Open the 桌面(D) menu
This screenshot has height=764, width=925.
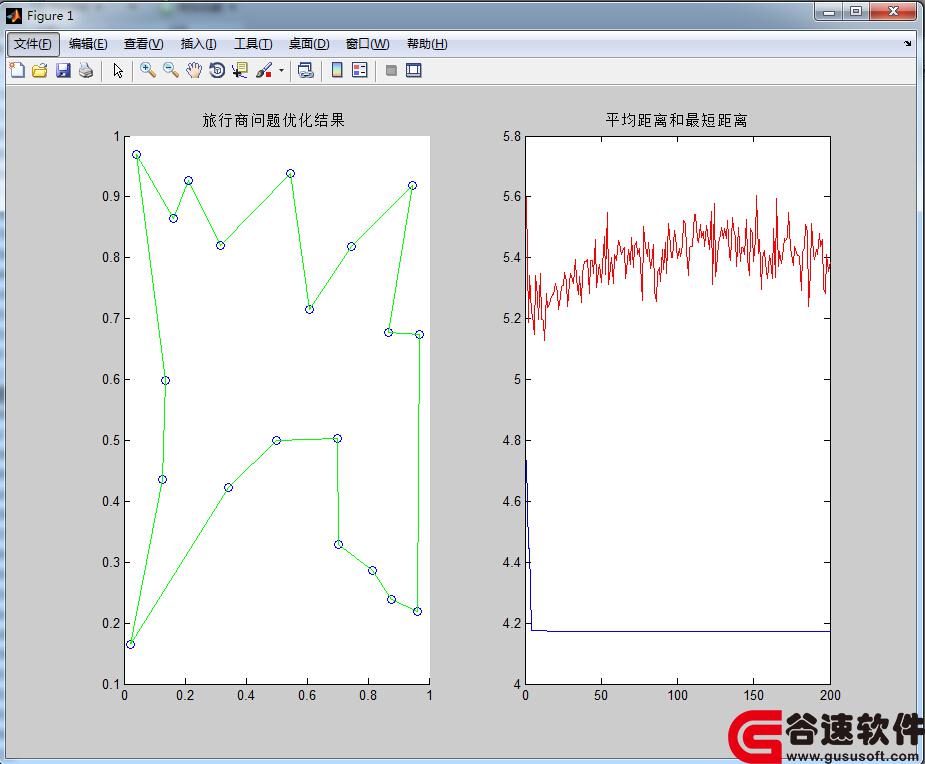pos(309,44)
